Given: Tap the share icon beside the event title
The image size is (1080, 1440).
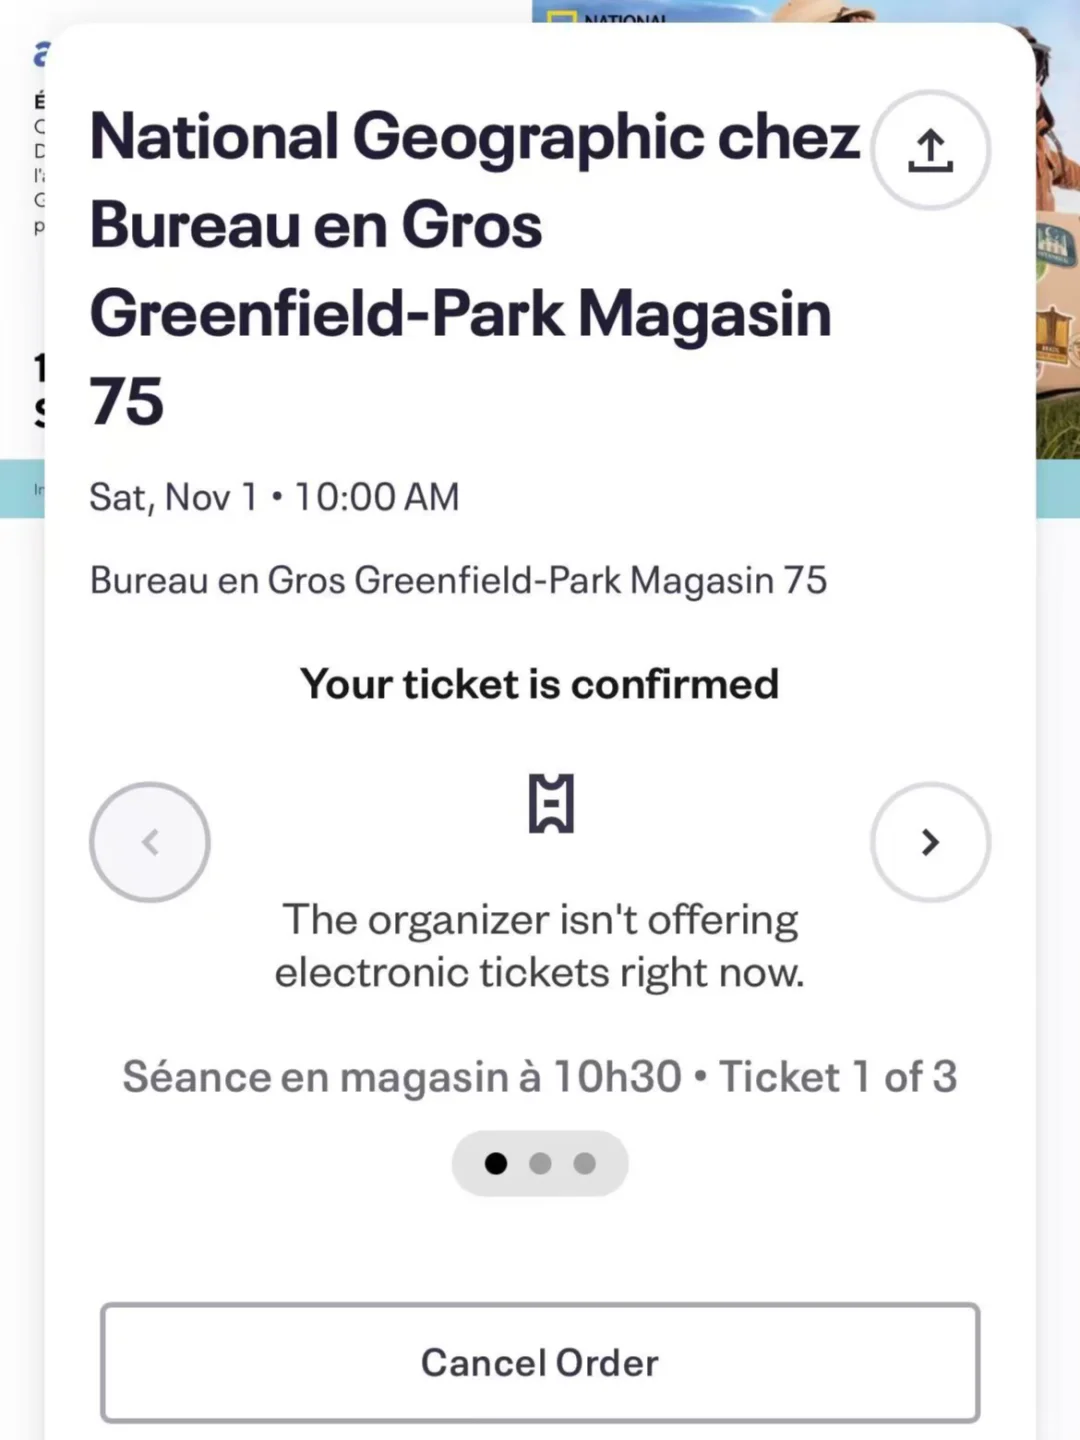Looking at the screenshot, I should (930, 150).
